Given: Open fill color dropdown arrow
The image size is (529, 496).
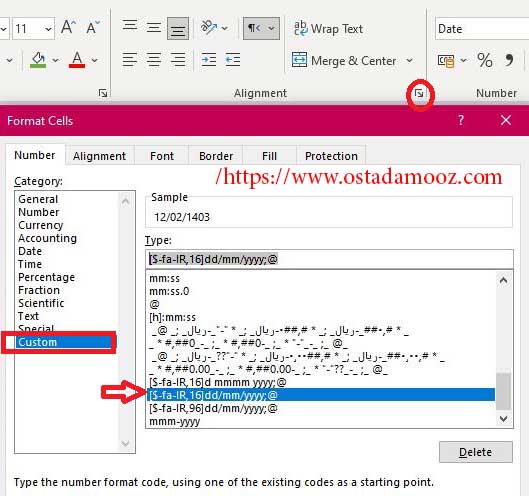Looking at the screenshot, I should pos(56,60).
